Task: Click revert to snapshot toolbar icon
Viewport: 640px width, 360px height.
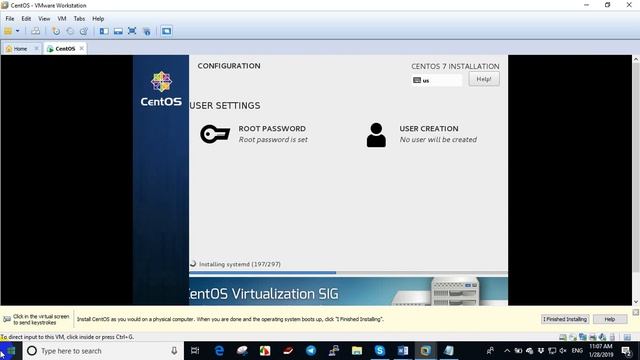Action: [x=70, y=31]
